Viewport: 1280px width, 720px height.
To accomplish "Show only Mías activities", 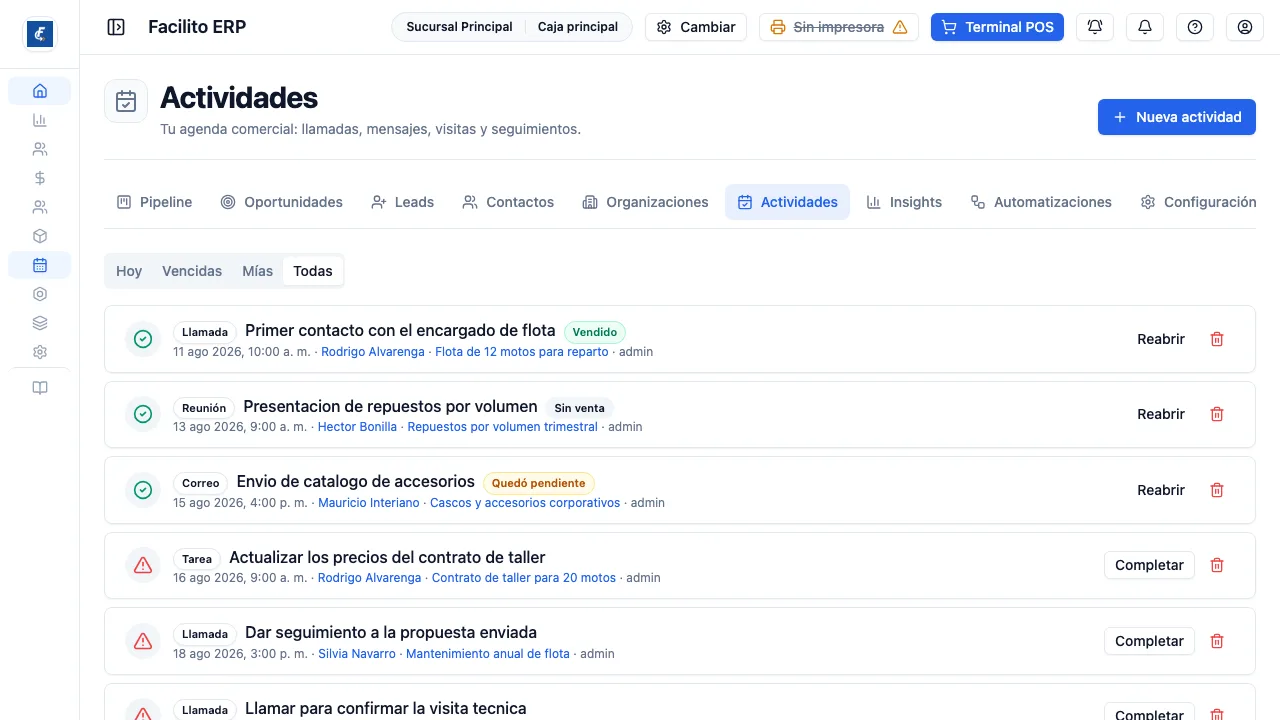I will point(257,271).
